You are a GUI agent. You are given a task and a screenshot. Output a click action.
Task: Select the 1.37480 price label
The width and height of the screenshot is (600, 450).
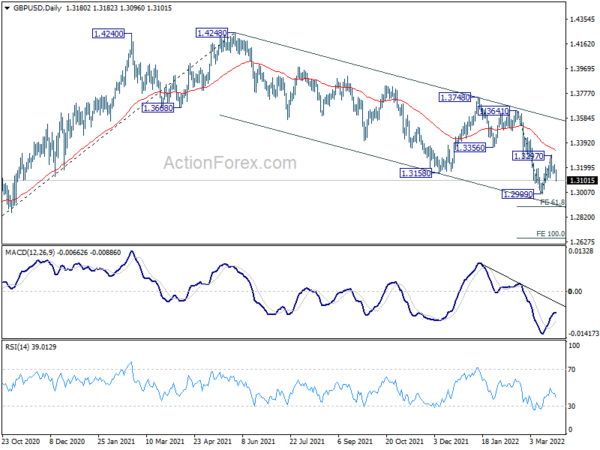[x=455, y=98]
